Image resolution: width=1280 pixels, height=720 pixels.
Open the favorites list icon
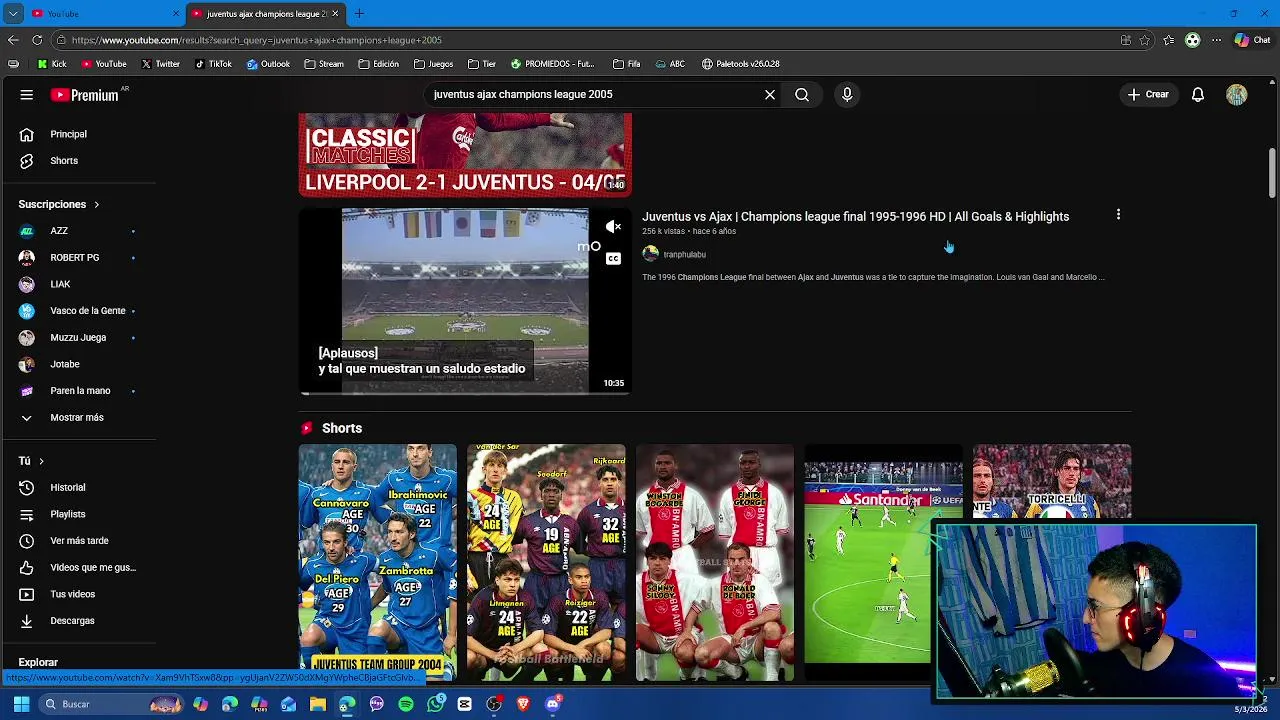pos(1169,40)
